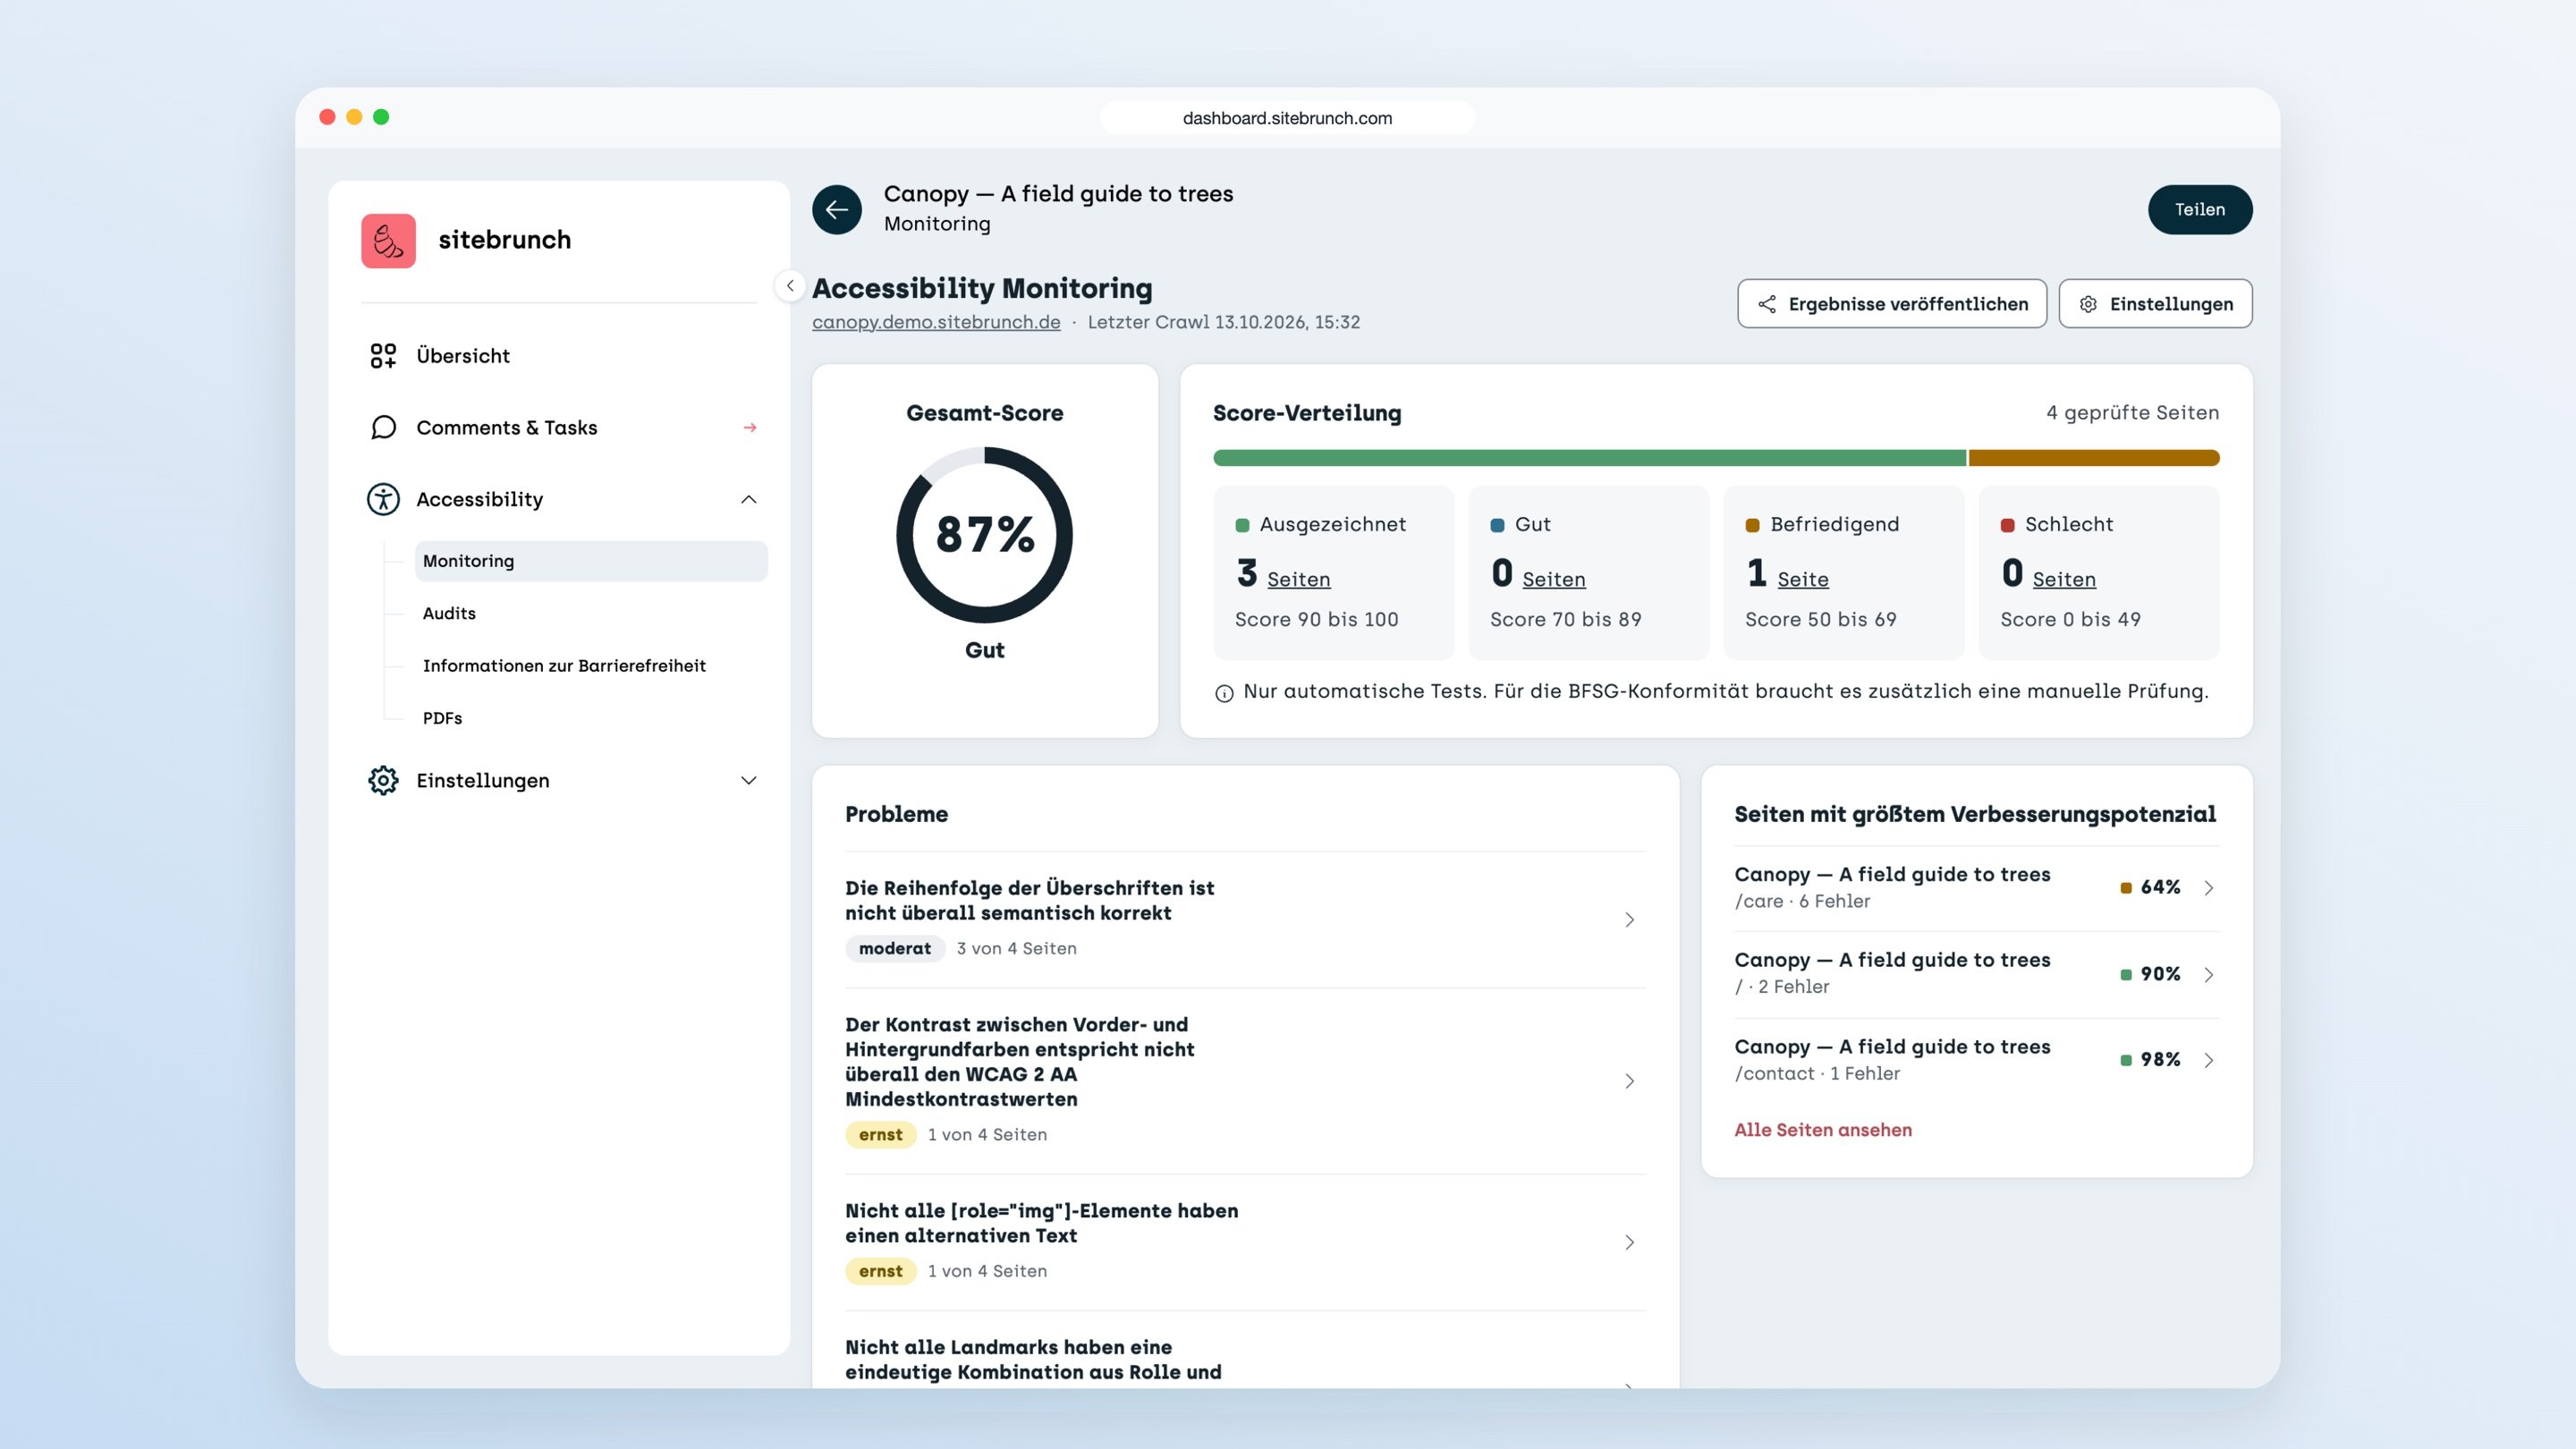Collapse the sidebar with chevron
This screenshot has width=2576, height=1449.
[x=790, y=286]
